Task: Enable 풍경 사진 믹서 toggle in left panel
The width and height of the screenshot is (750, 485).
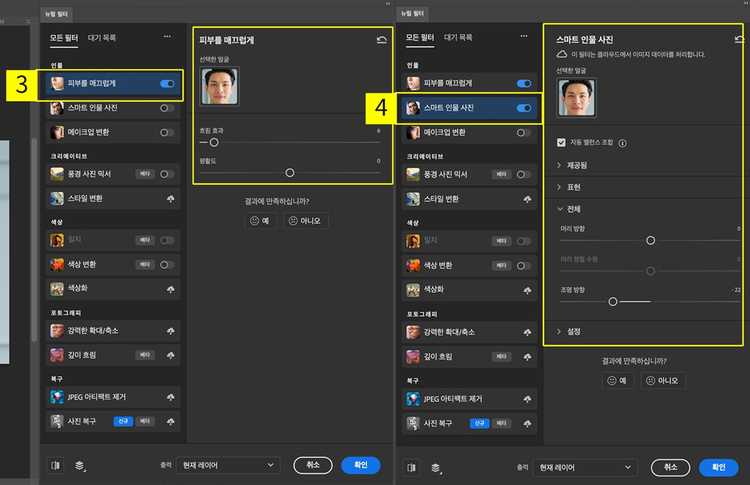Action: (167, 174)
